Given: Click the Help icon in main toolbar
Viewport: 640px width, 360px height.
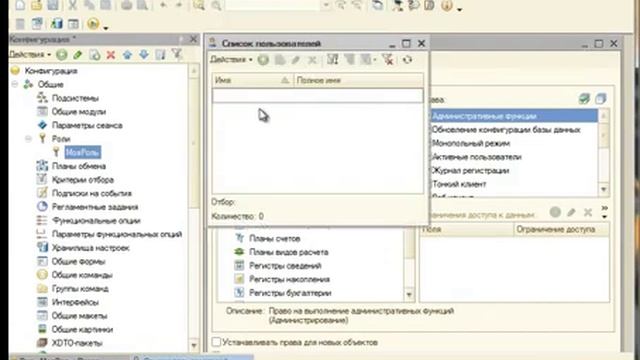Looking at the screenshot, I should tap(447, 6).
